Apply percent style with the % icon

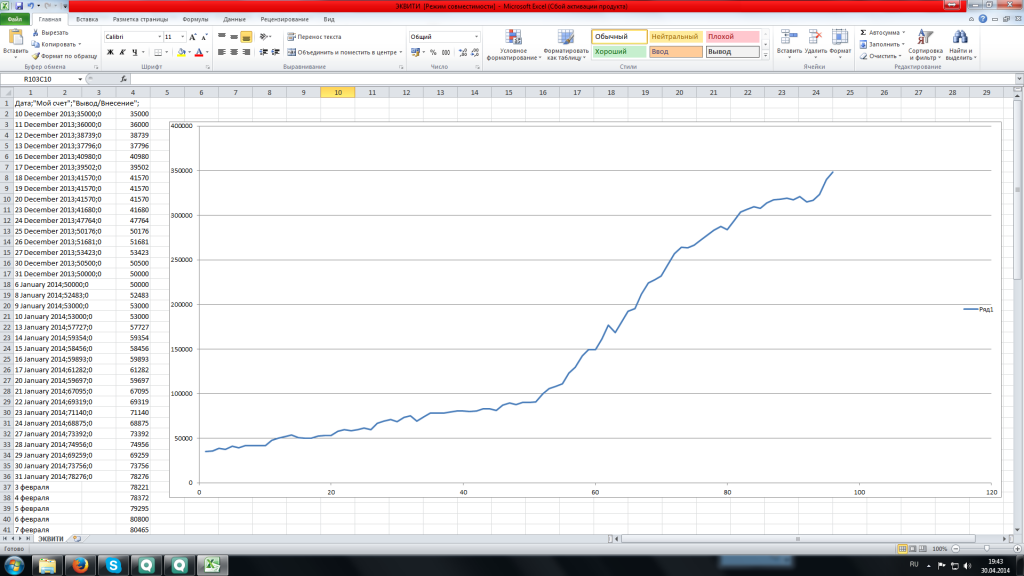point(433,52)
